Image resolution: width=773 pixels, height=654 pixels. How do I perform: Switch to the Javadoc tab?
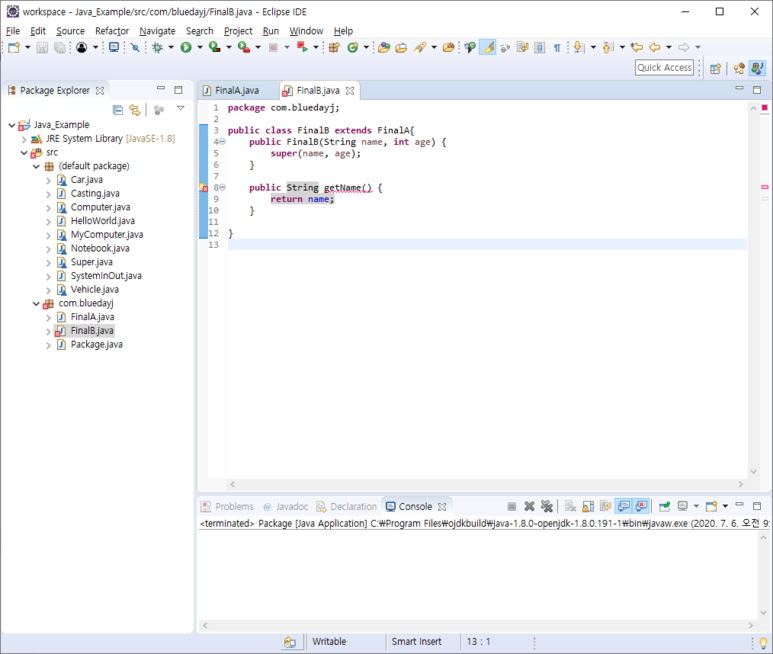click(x=286, y=507)
